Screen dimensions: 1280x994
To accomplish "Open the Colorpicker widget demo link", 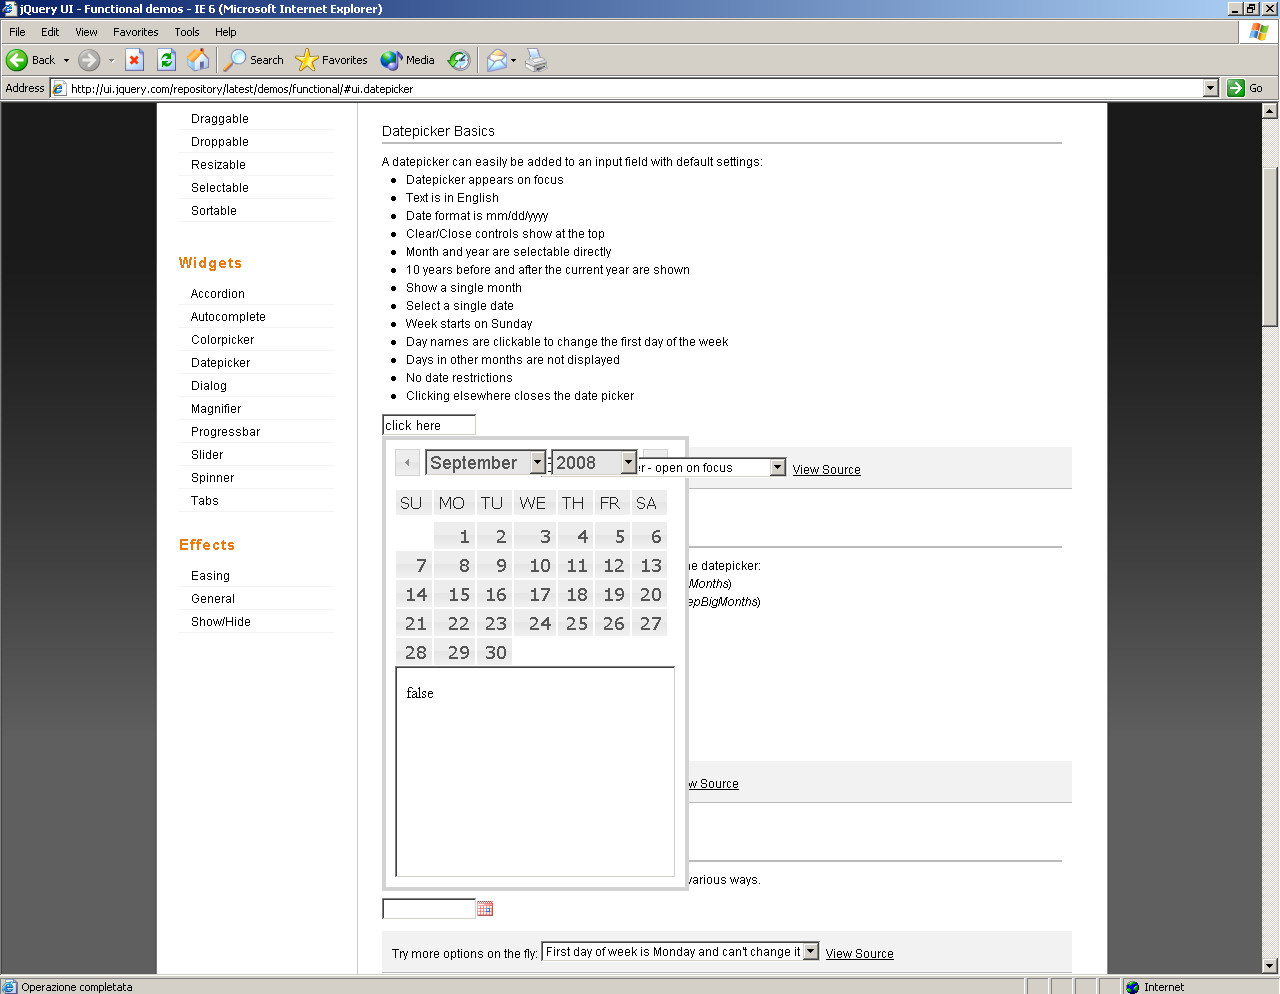I will tap(222, 340).
